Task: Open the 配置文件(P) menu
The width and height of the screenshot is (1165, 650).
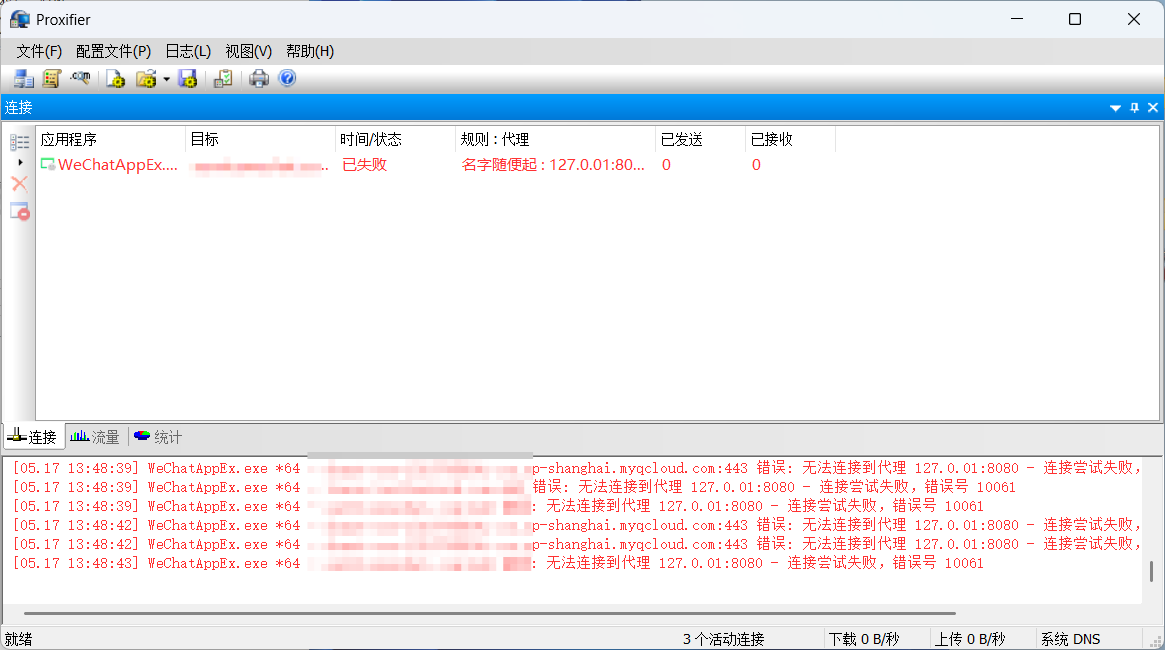Action: pos(113,51)
